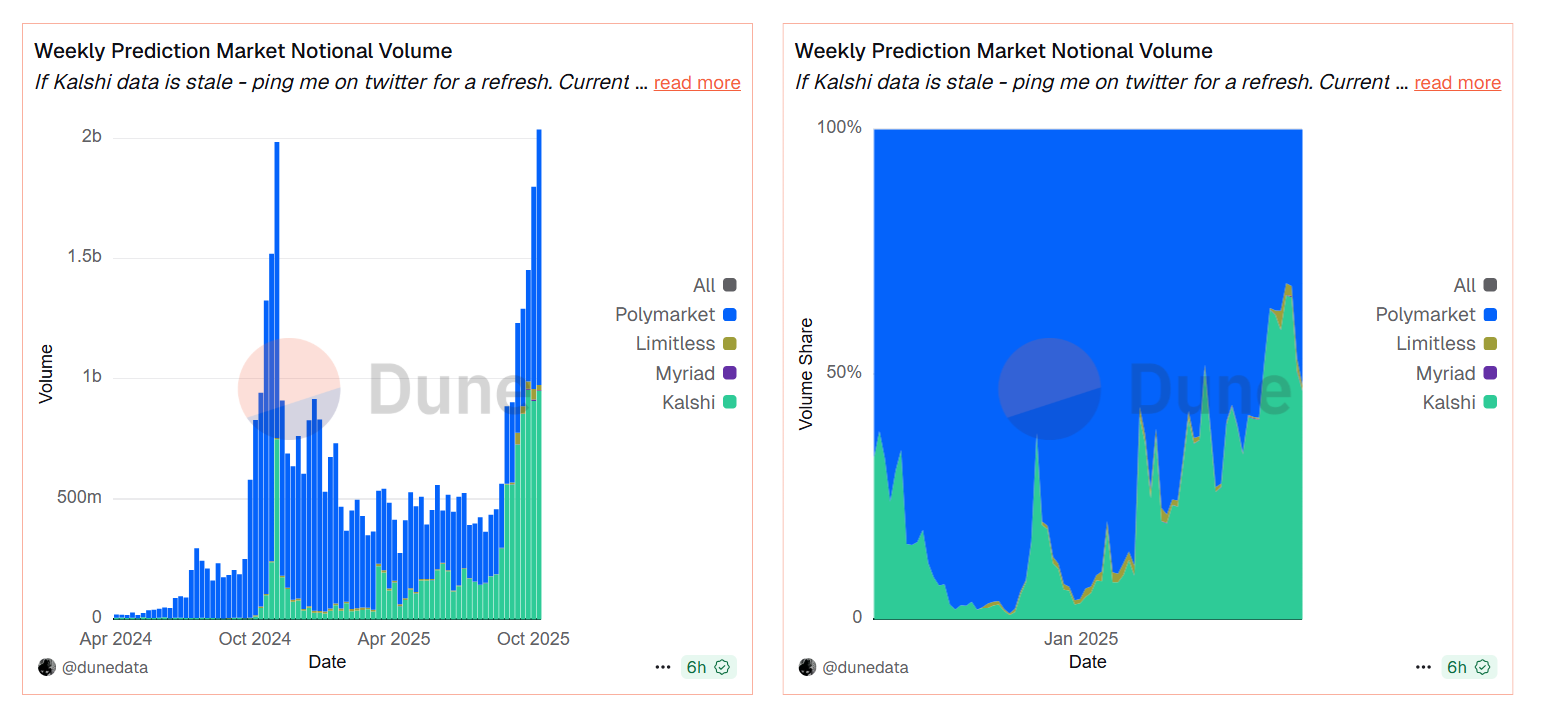1543x707 pixels.
Task: Click the 6h refresh badge on left chart
Action: coord(709,667)
